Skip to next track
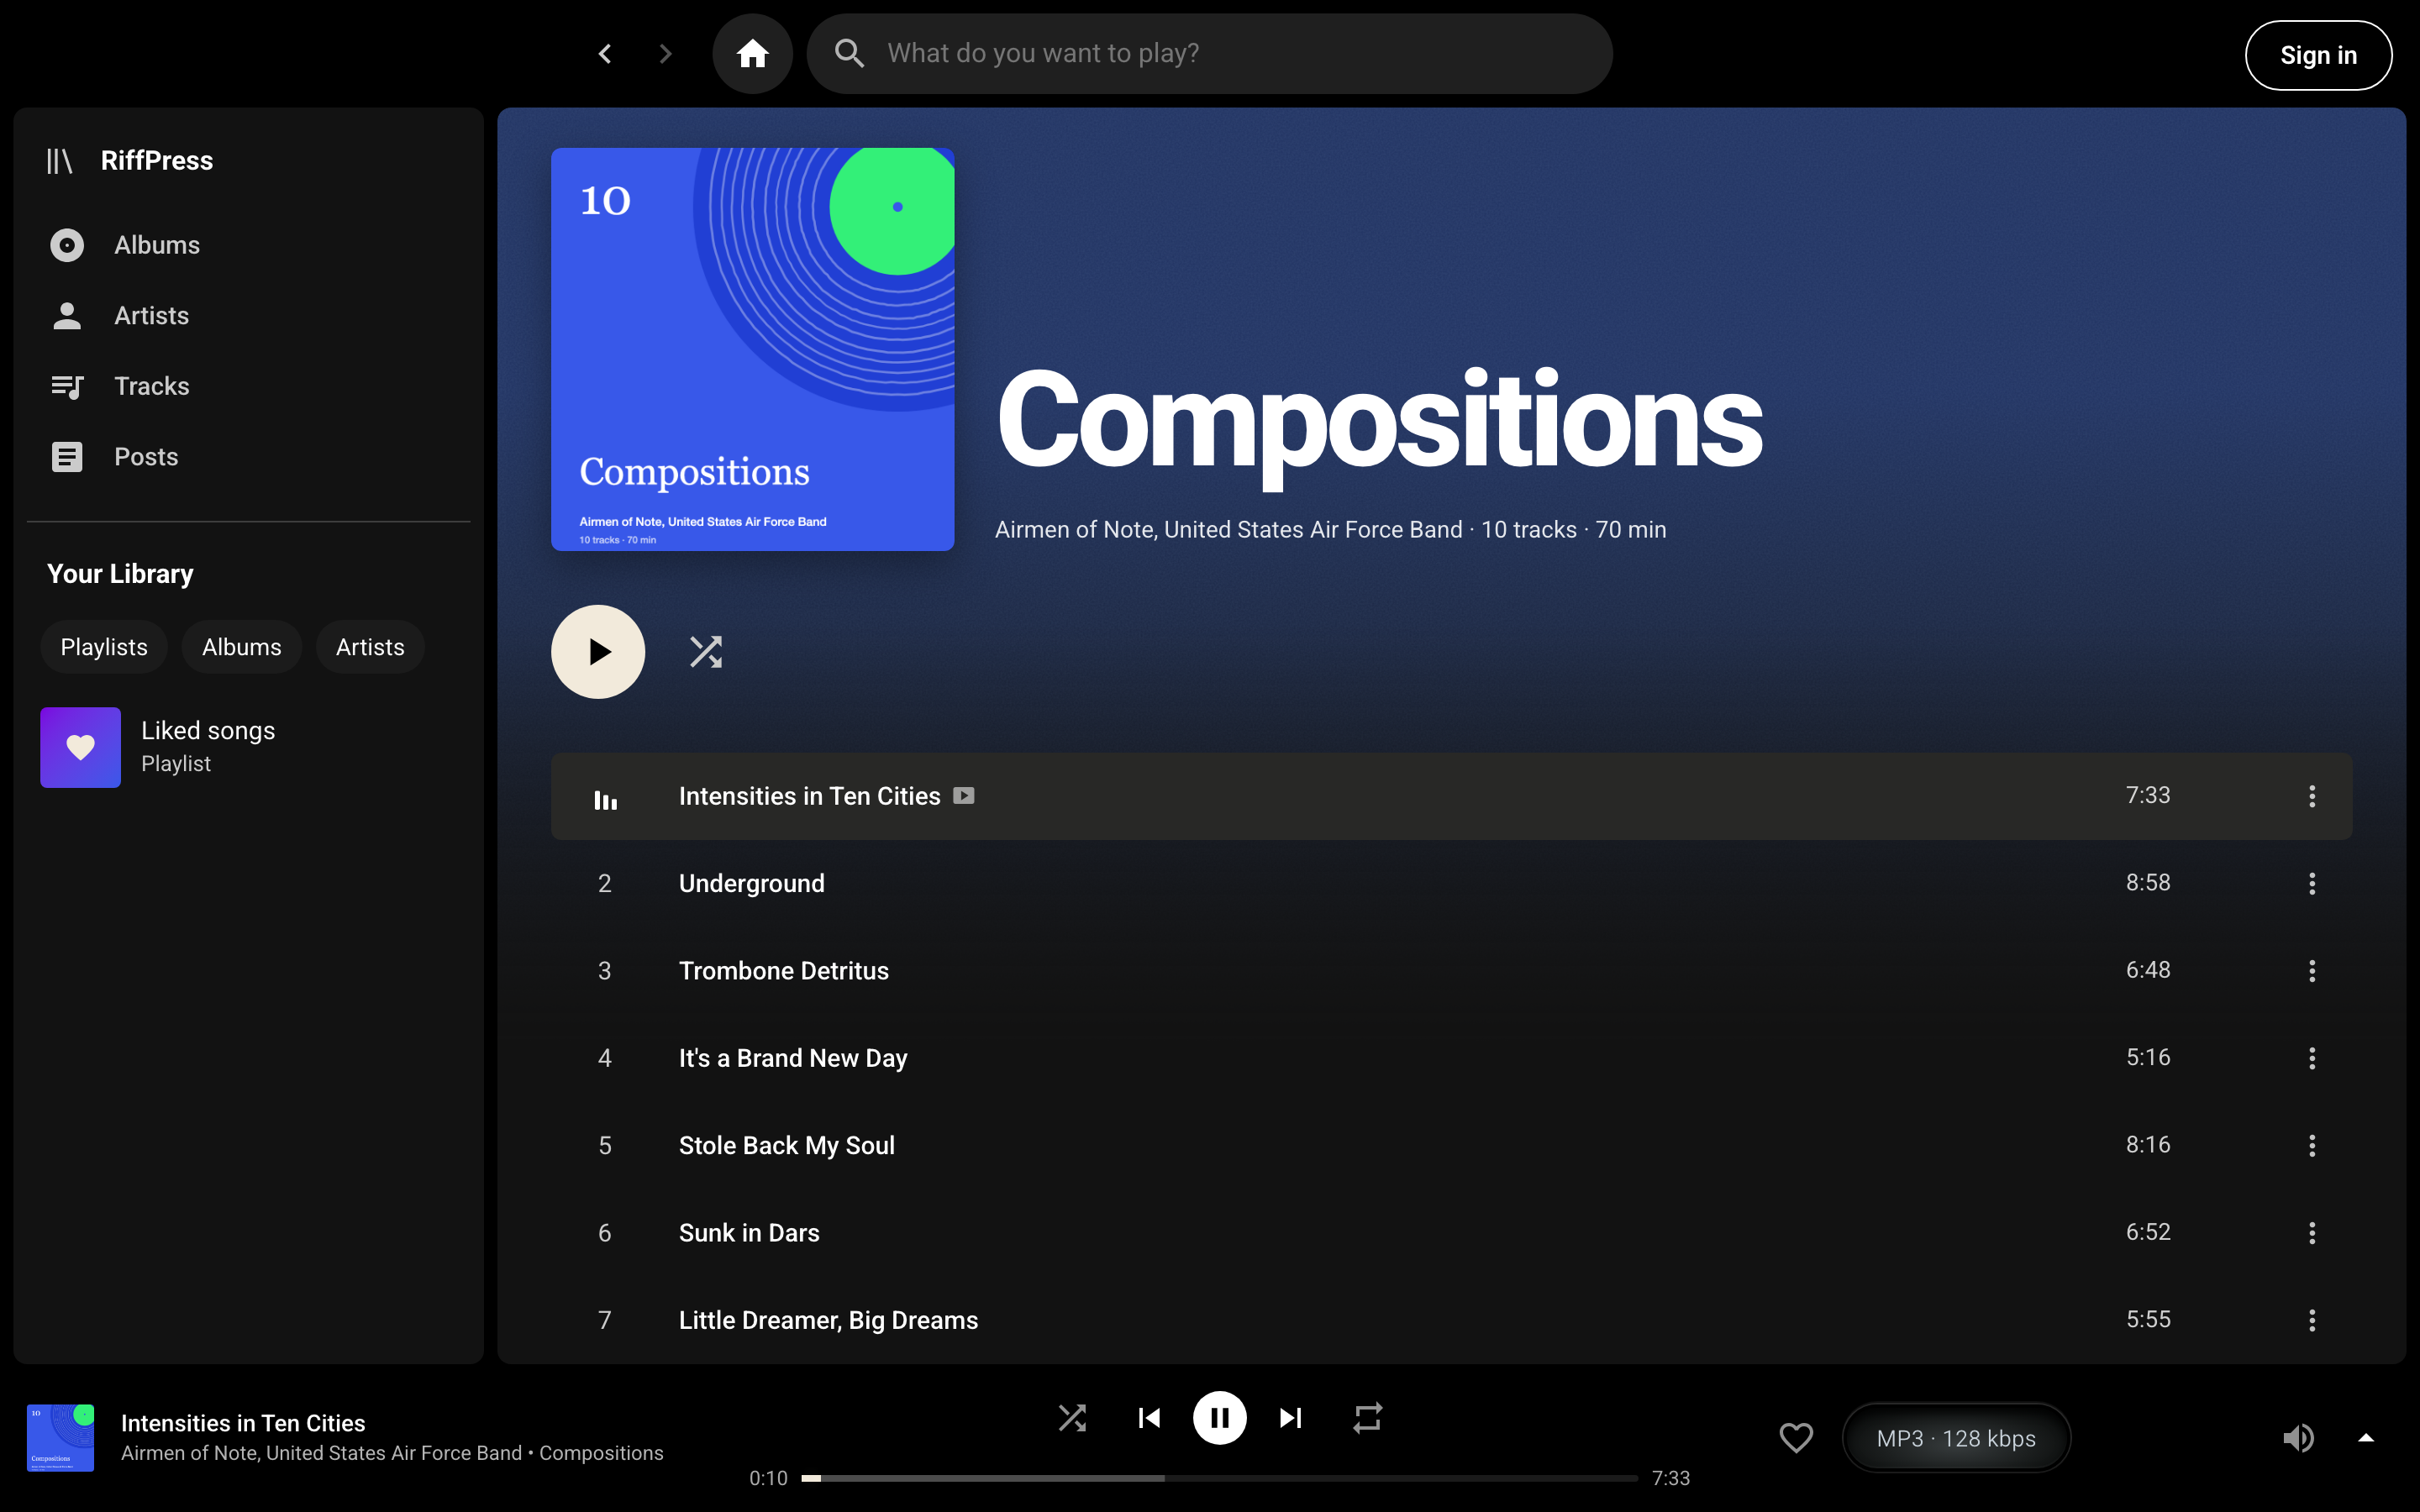Viewport: 2420px width, 1512px height. coord(1291,1418)
